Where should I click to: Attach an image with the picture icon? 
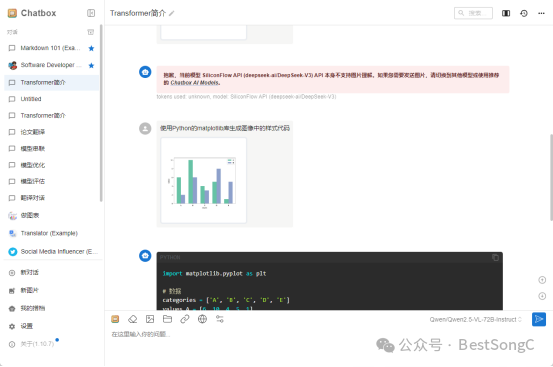click(150, 319)
